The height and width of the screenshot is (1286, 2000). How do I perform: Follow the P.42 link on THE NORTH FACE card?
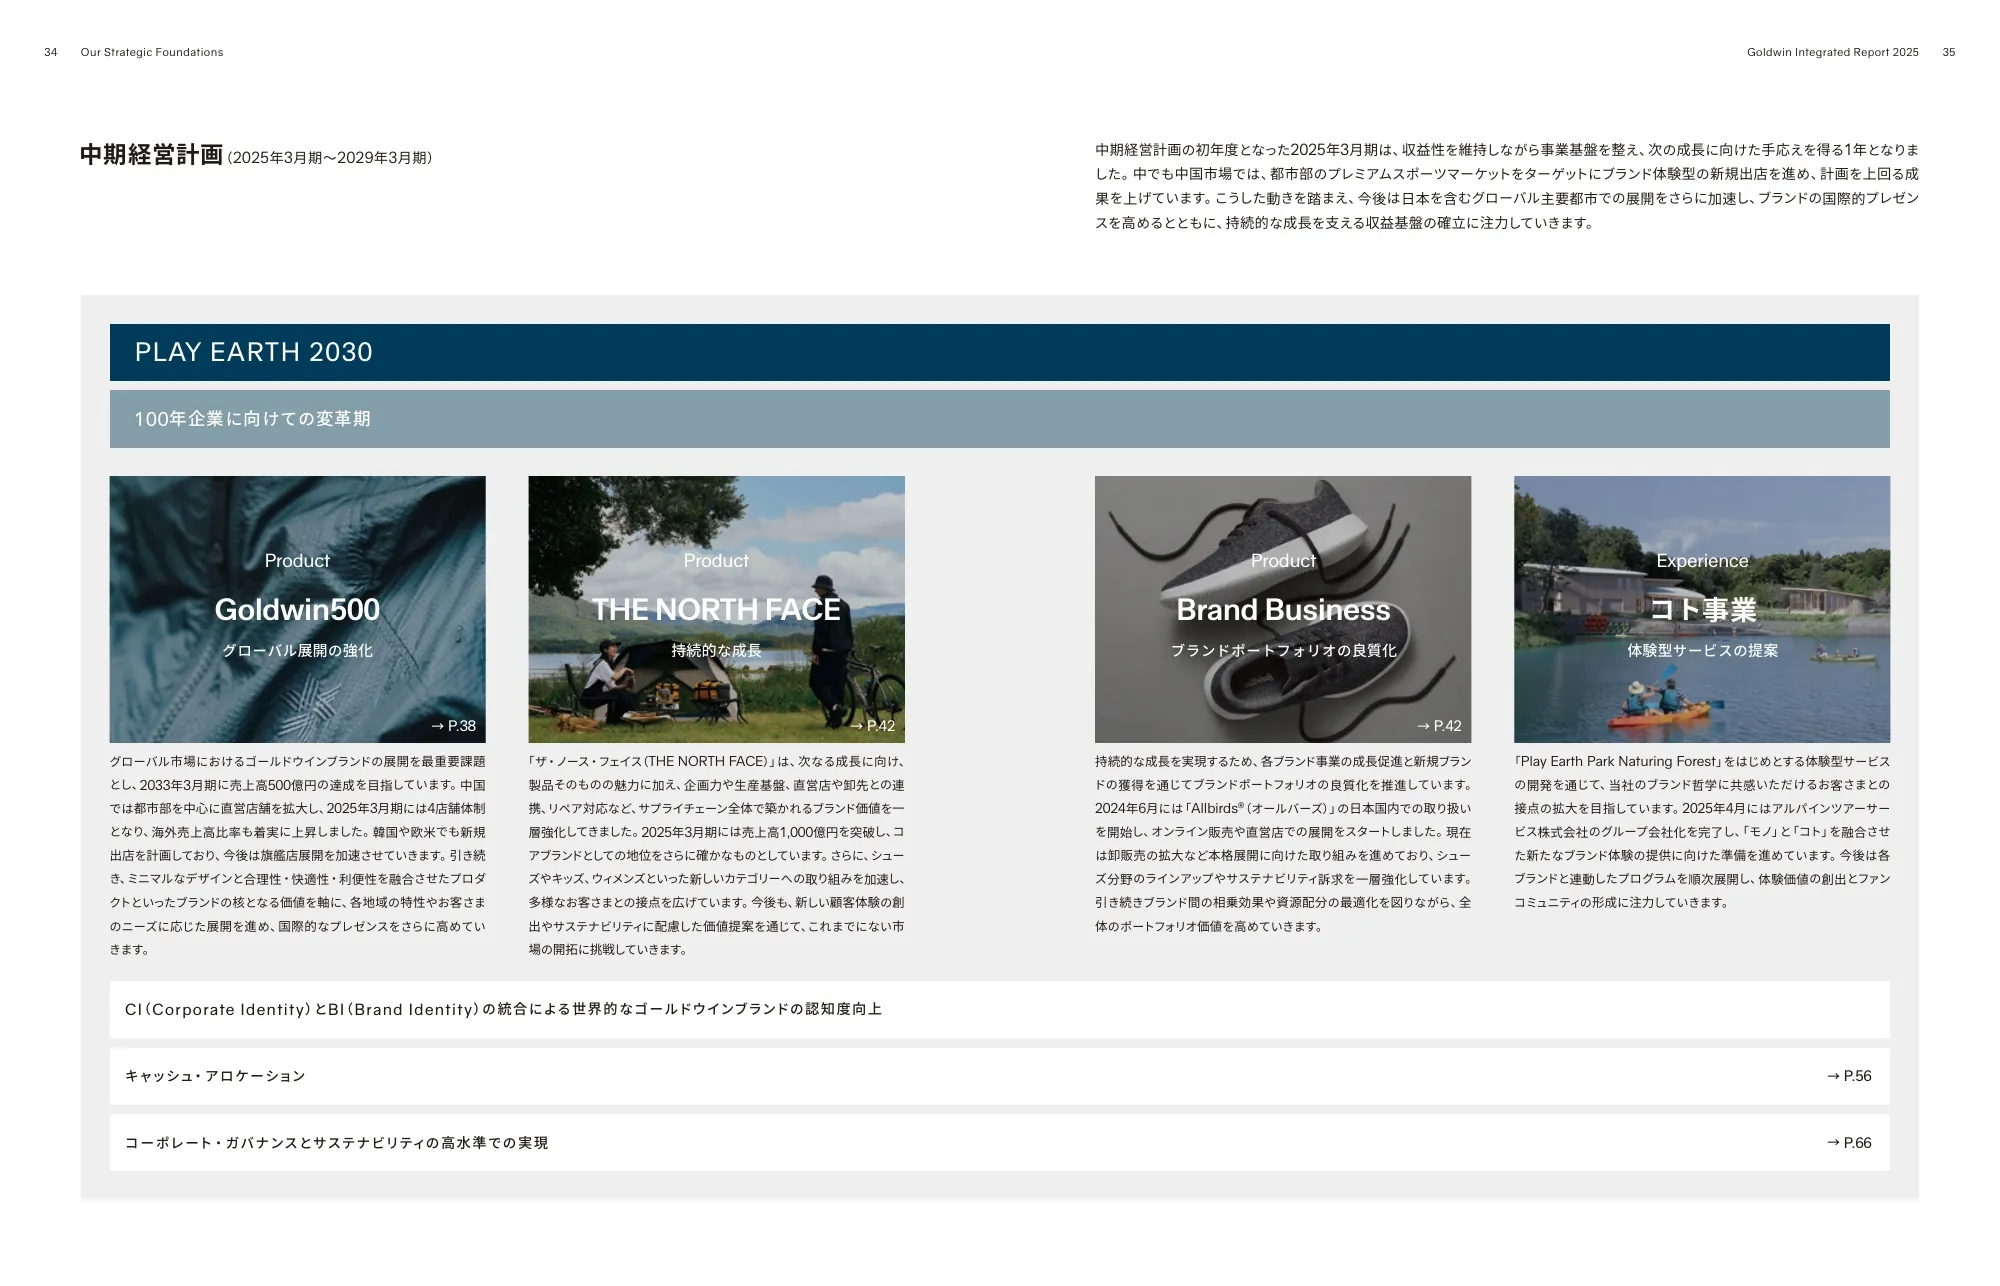(872, 726)
